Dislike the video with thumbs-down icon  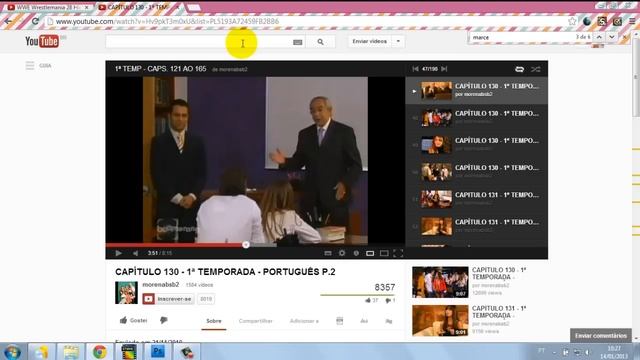(x=164, y=320)
